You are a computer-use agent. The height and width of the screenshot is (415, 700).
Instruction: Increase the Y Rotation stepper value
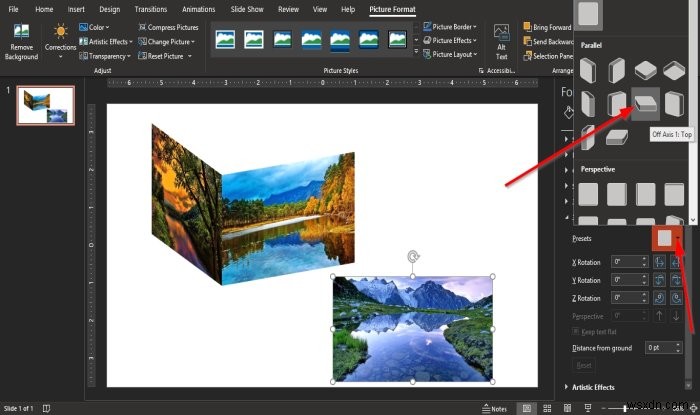[x=644, y=277]
